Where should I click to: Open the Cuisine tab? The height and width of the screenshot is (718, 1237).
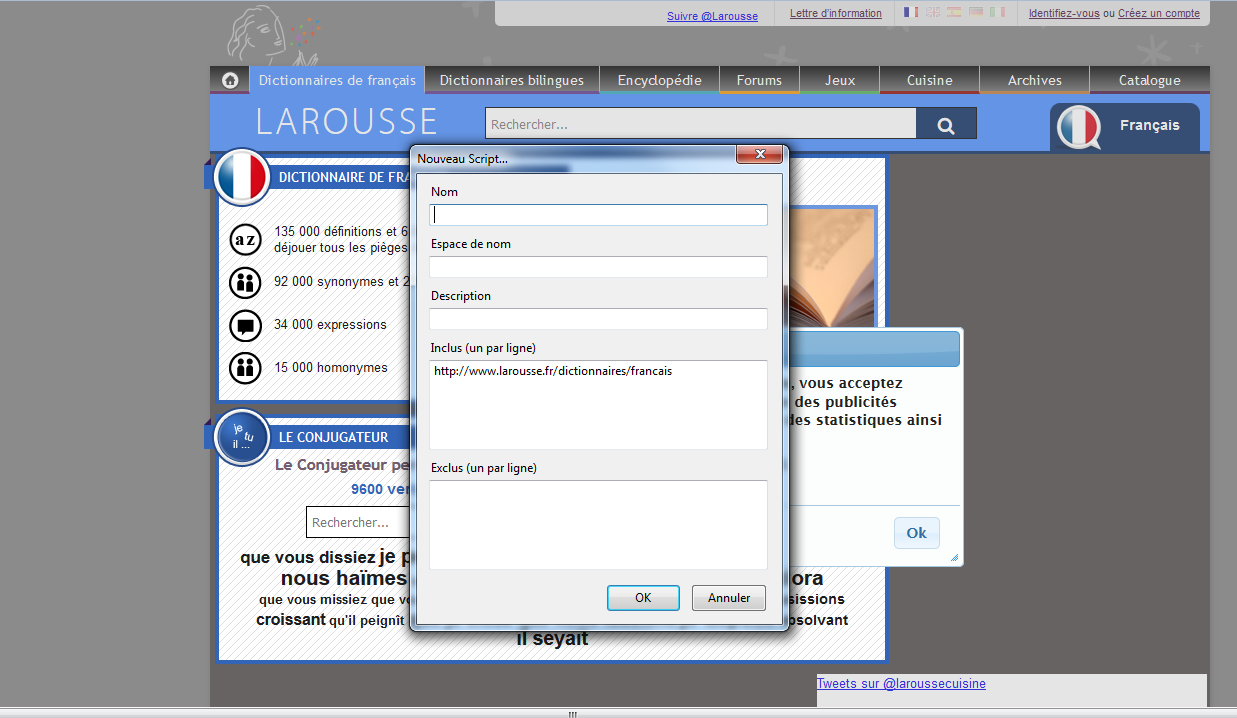[x=930, y=80]
